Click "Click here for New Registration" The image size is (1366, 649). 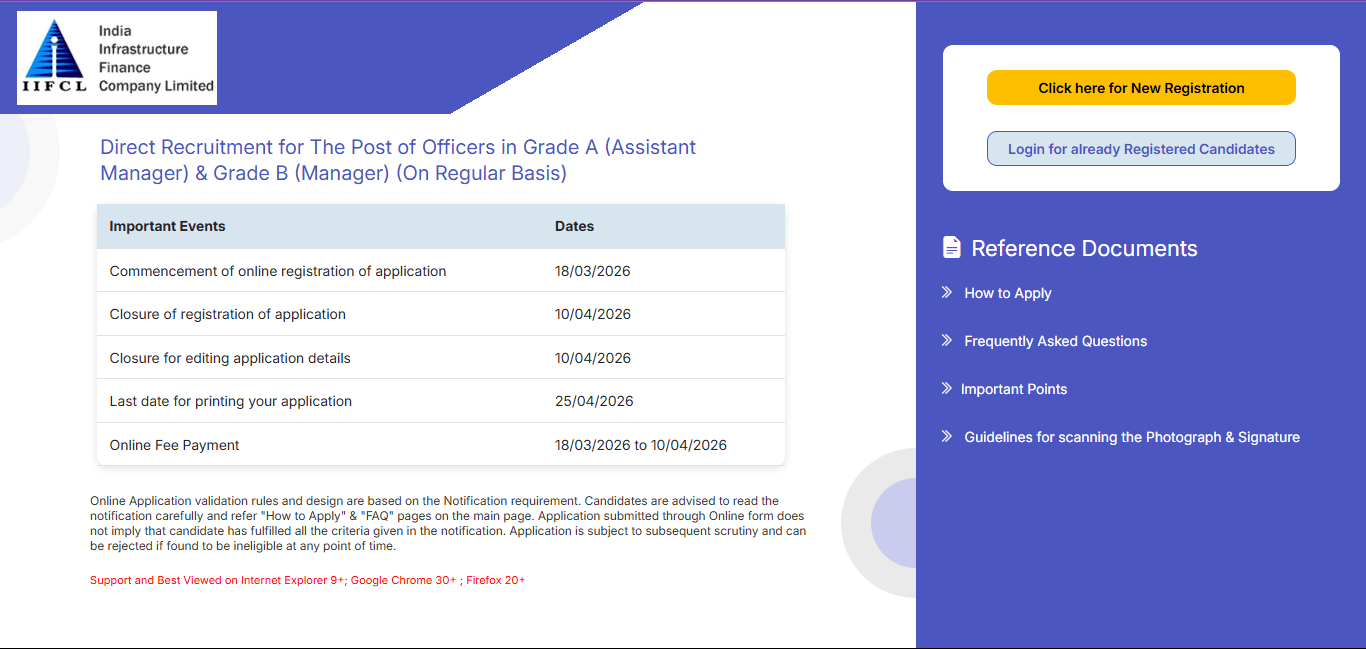click(1141, 87)
